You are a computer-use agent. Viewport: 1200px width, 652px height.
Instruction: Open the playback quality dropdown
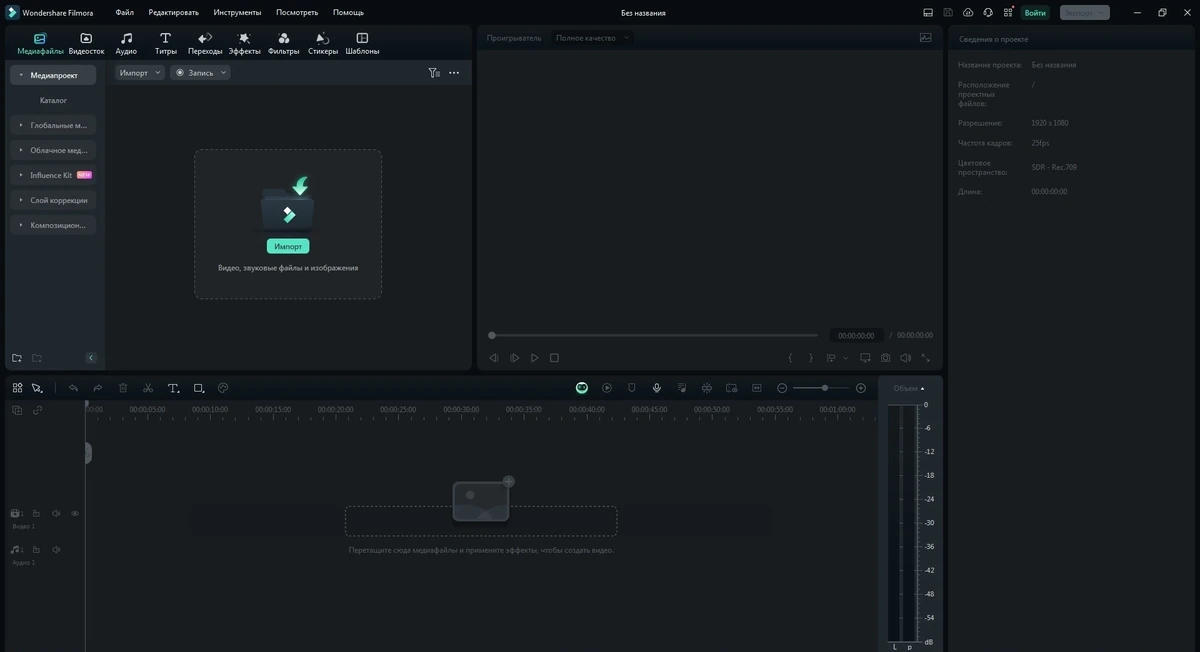[593, 38]
